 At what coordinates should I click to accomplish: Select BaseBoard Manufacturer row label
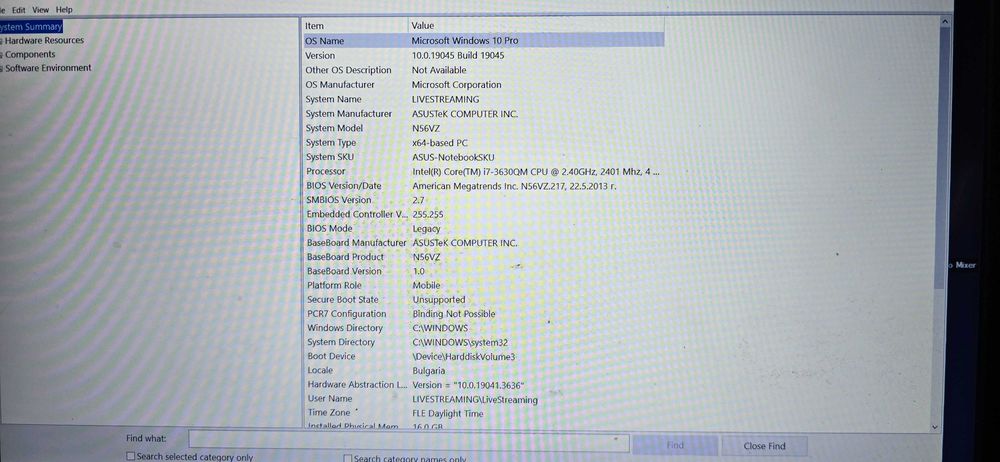pos(357,242)
